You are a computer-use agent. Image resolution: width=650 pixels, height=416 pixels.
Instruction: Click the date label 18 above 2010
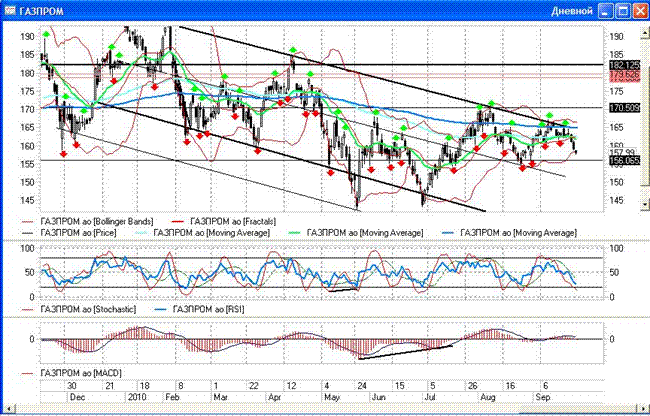(x=144, y=386)
